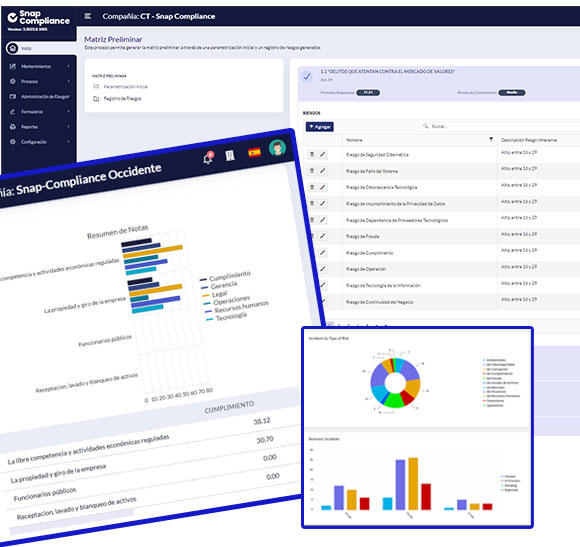
Task: Click the Promedio Respuestas value pill
Action: (x=368, y=92)
